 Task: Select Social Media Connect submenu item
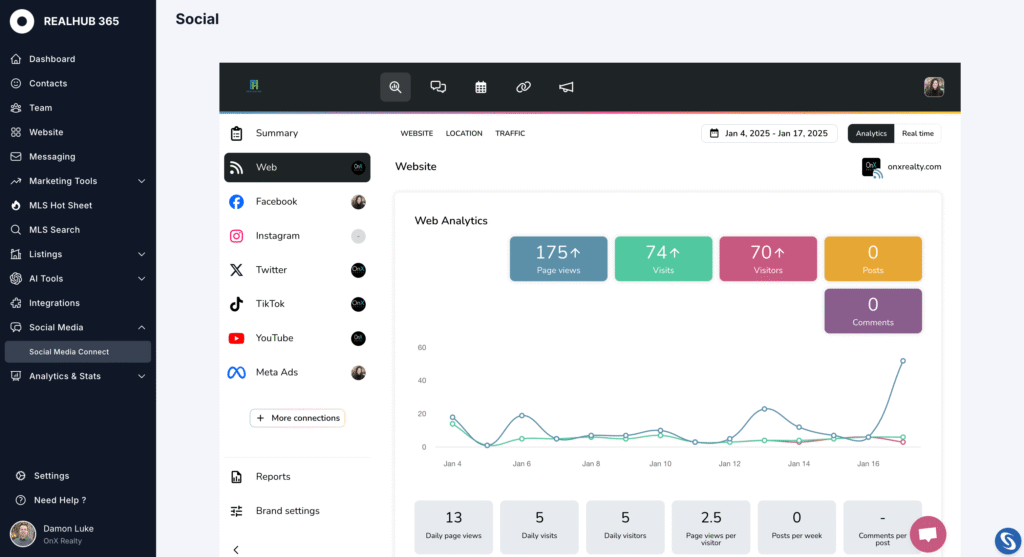tap(78, 351)
